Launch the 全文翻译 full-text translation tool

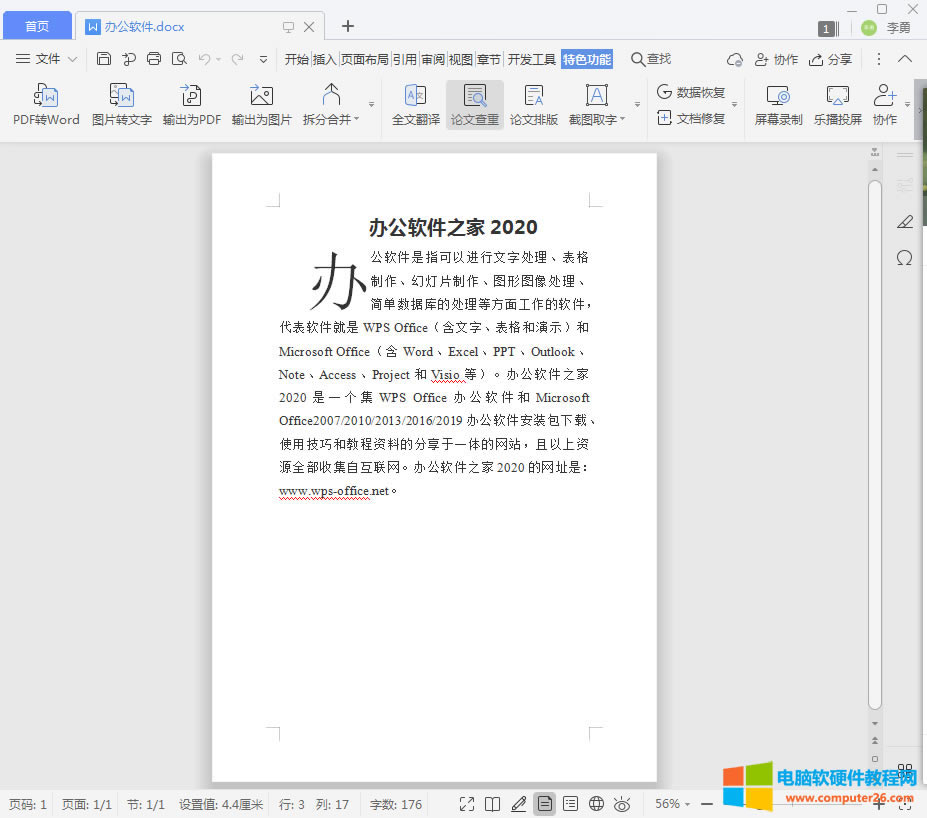click(x=414, y=104)
